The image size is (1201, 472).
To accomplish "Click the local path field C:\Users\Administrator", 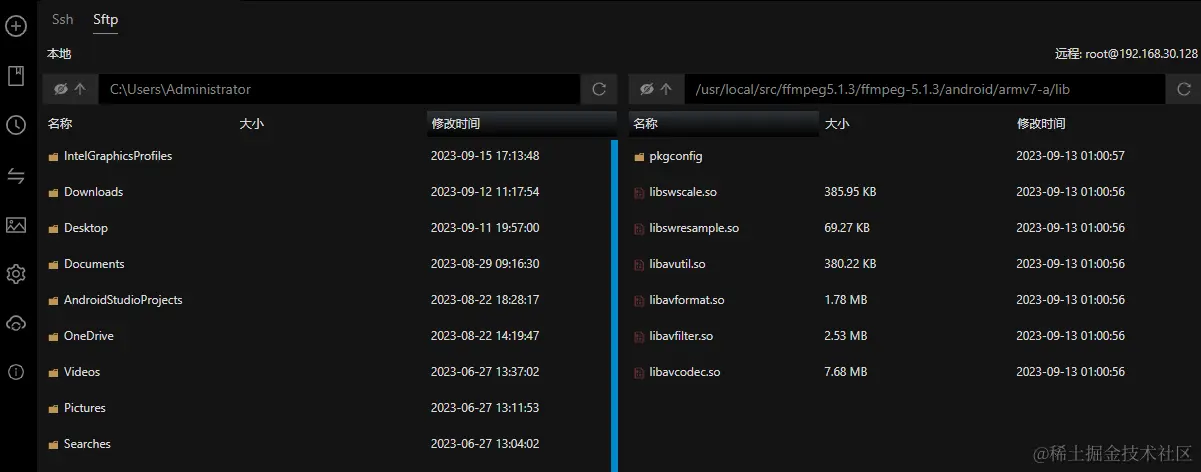I will pyautogui.click(x=338, y=89).
